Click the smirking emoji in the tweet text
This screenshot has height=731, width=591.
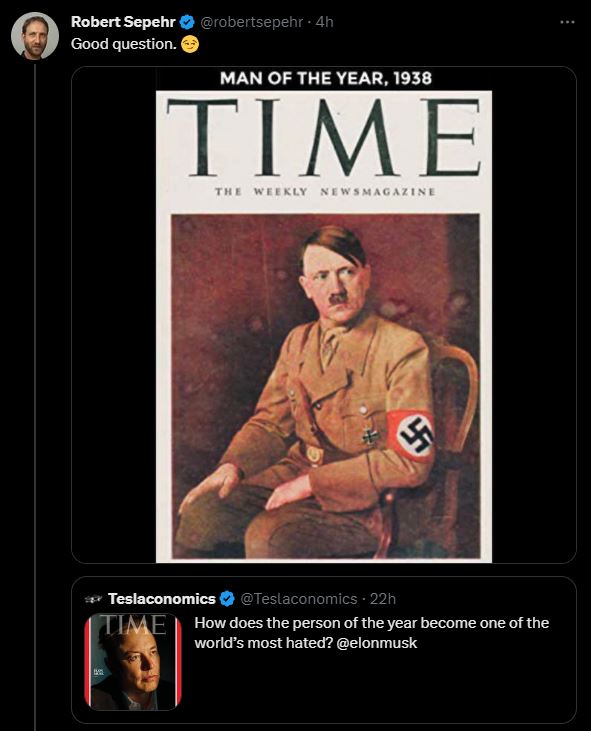(x=190, y=44)
